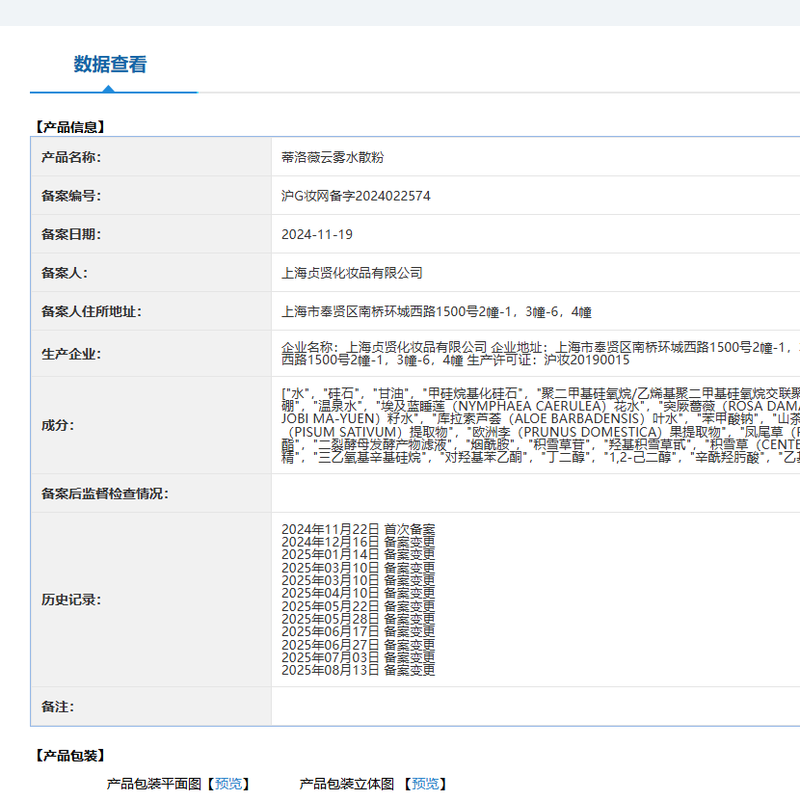The height and width of the screenshot is (800, 800).
Task: Click 预览 link for 产品包装平面图
Action: click(228, 784)
